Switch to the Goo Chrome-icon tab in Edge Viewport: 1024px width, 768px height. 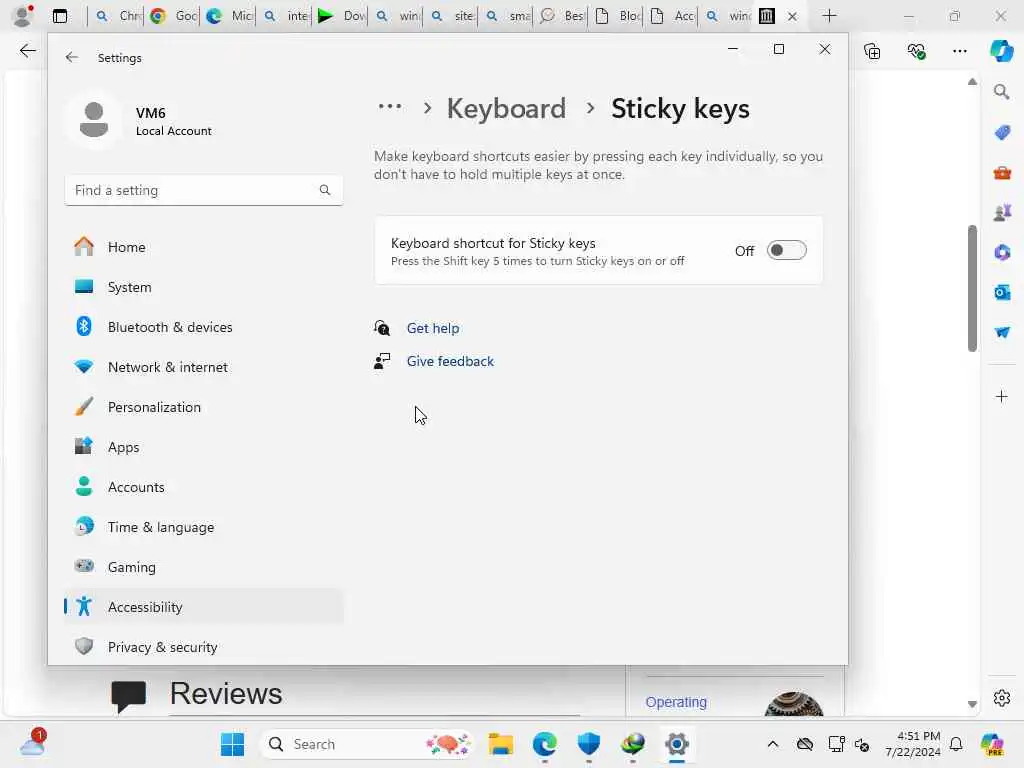pos(172,16)
